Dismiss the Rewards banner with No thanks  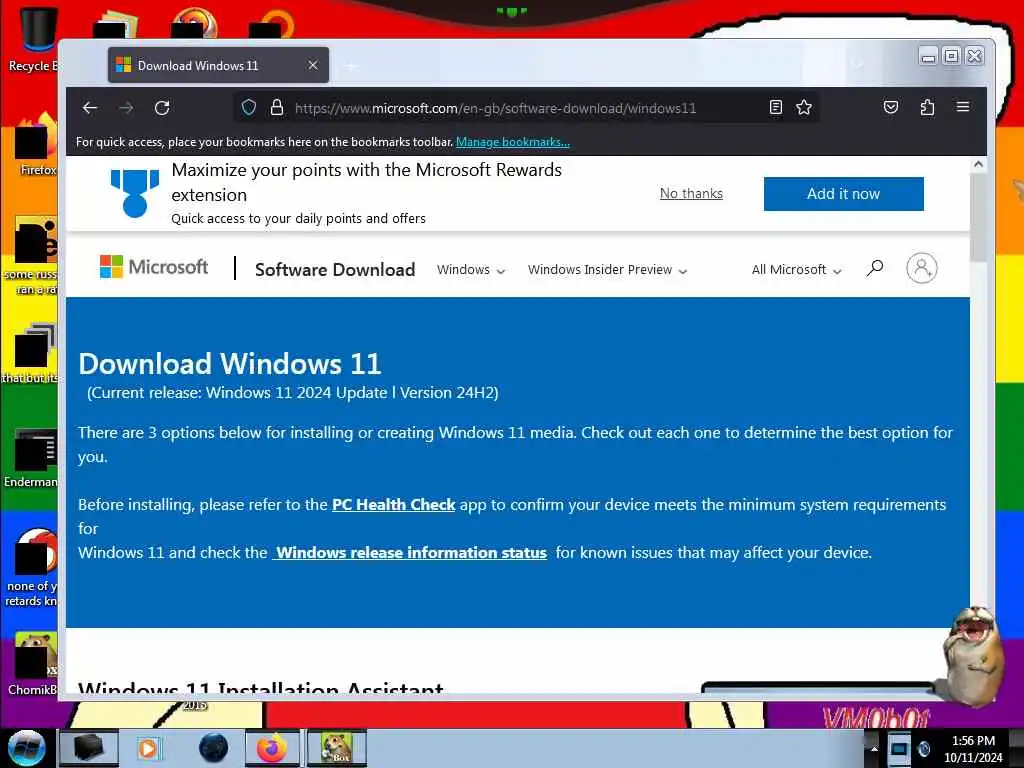tap(691, 193)
